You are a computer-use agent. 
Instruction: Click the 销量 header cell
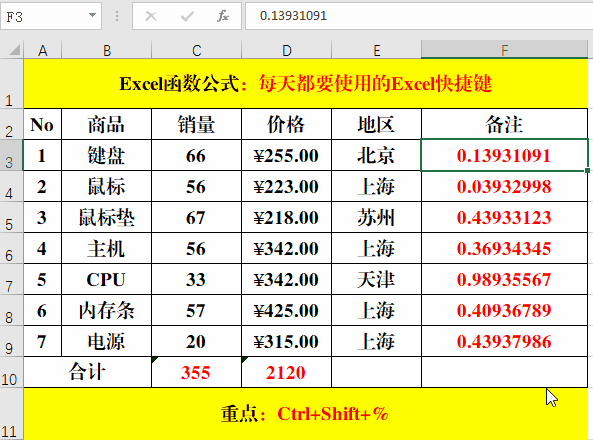pos(196,124)
